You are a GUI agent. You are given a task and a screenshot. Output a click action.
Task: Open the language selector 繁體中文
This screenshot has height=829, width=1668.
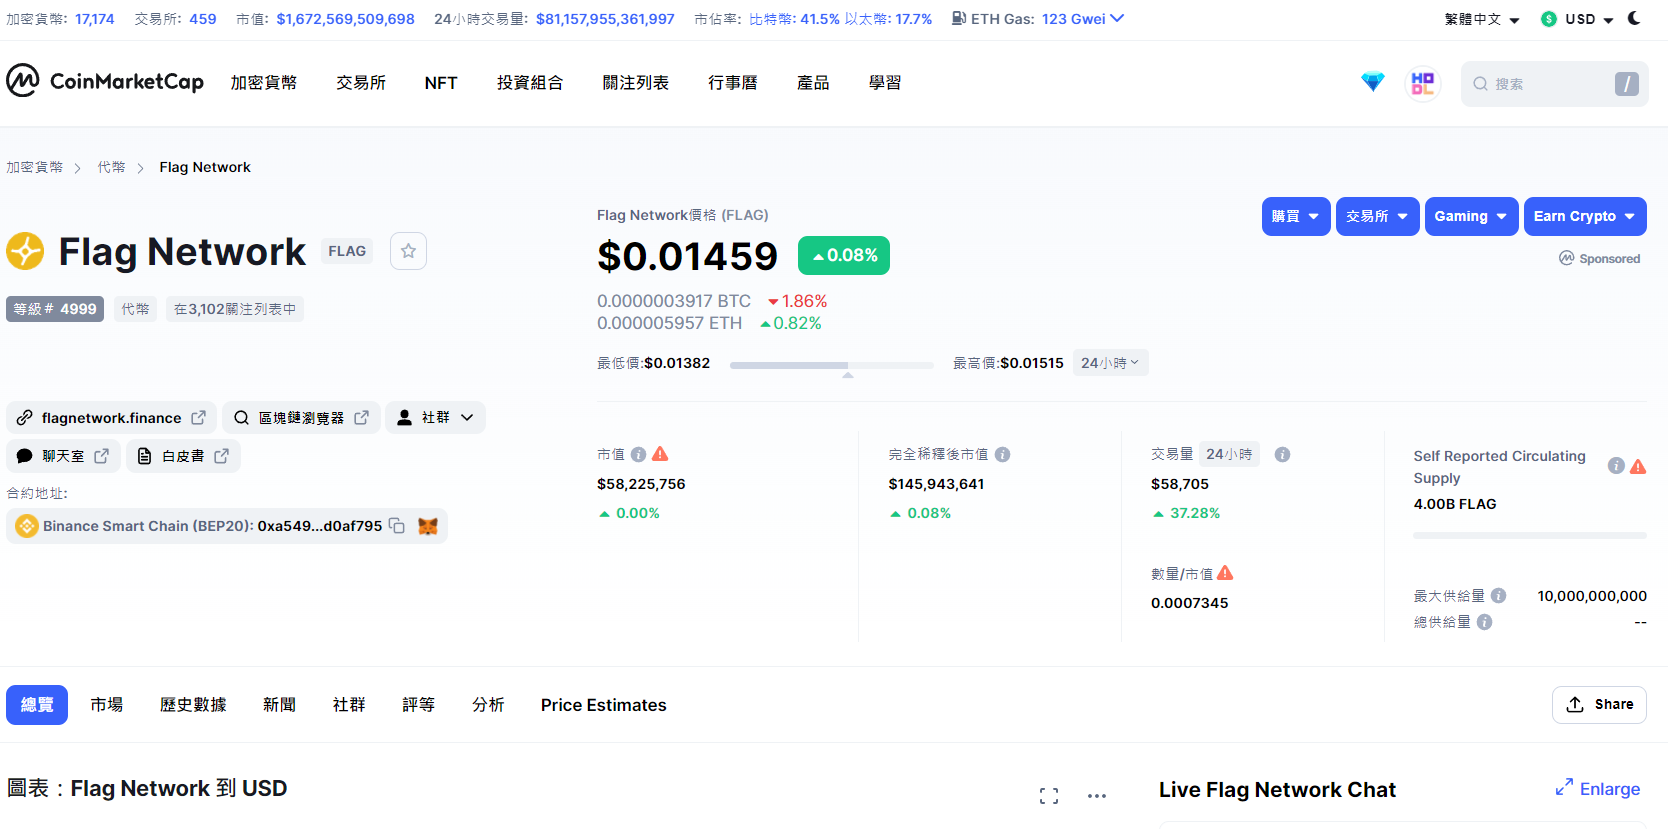pos(1482,19)
